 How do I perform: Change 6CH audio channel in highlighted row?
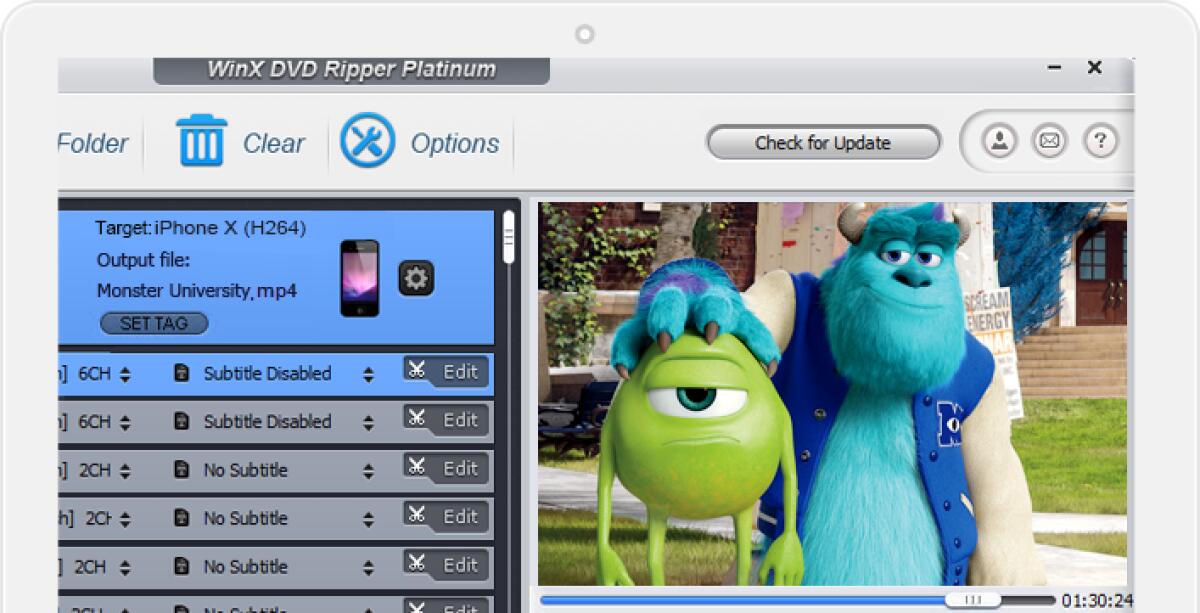coord(125,374)
